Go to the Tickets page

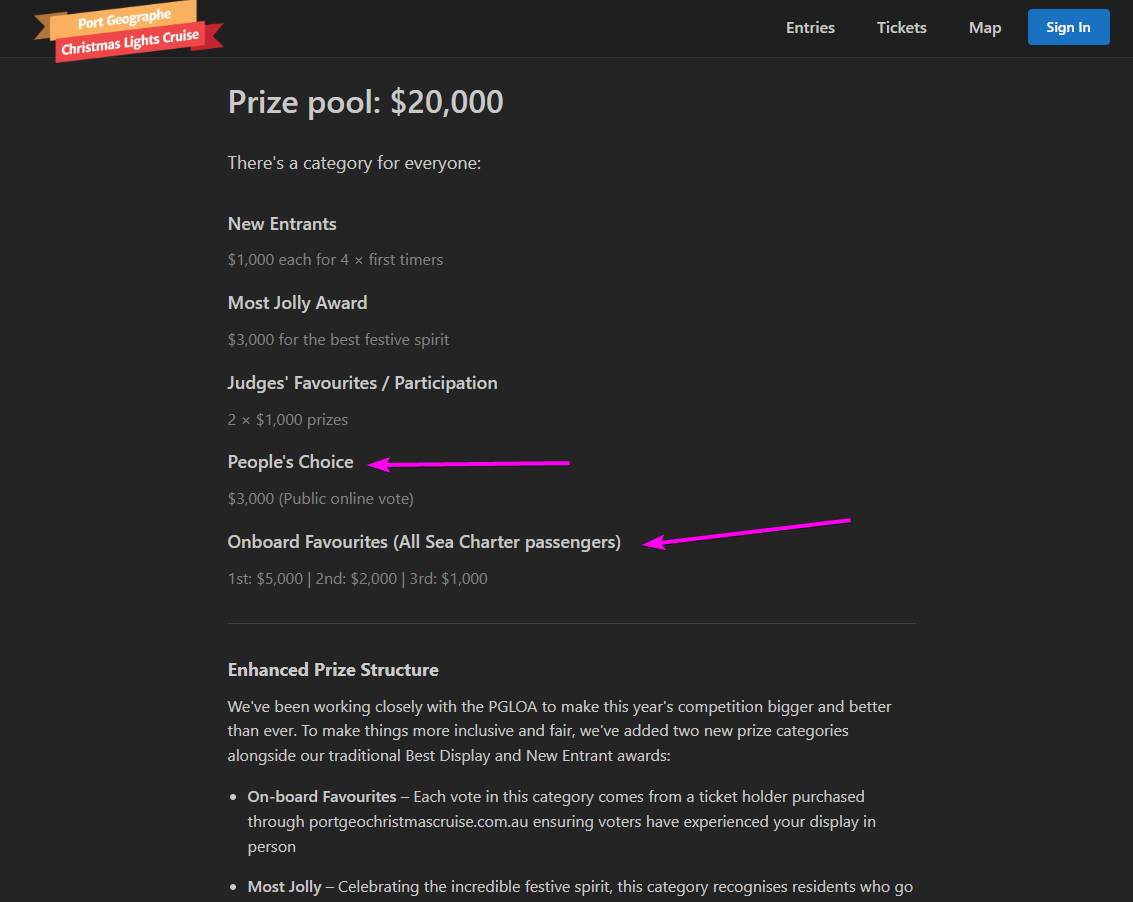click(901, 28)
